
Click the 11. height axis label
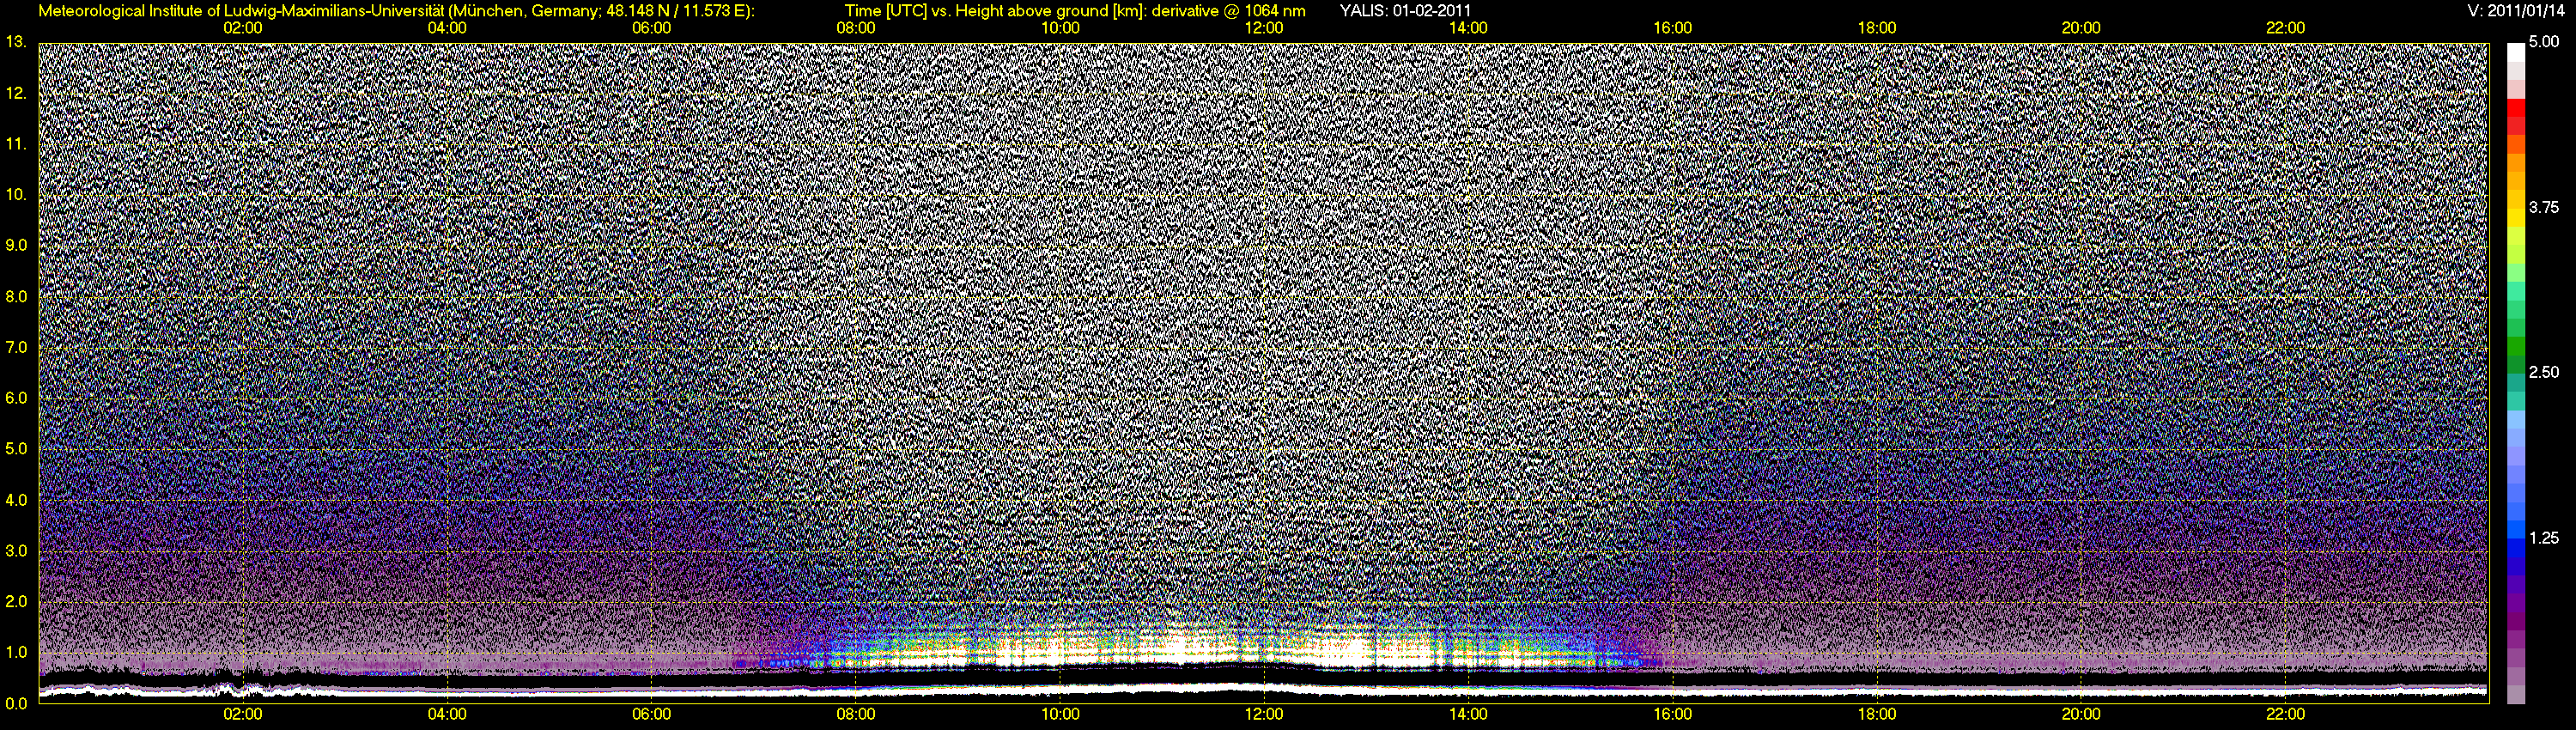(x=16, y=144)
